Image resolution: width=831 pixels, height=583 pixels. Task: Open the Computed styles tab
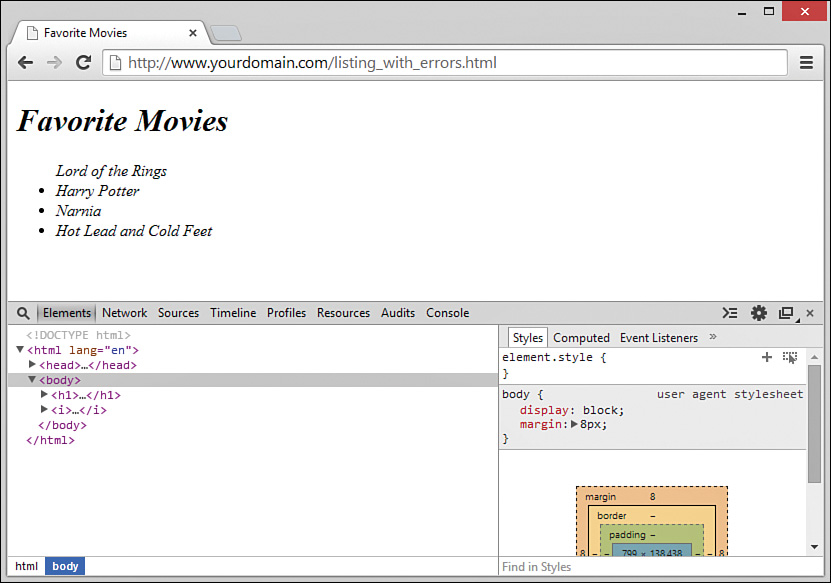pos(581,337)
